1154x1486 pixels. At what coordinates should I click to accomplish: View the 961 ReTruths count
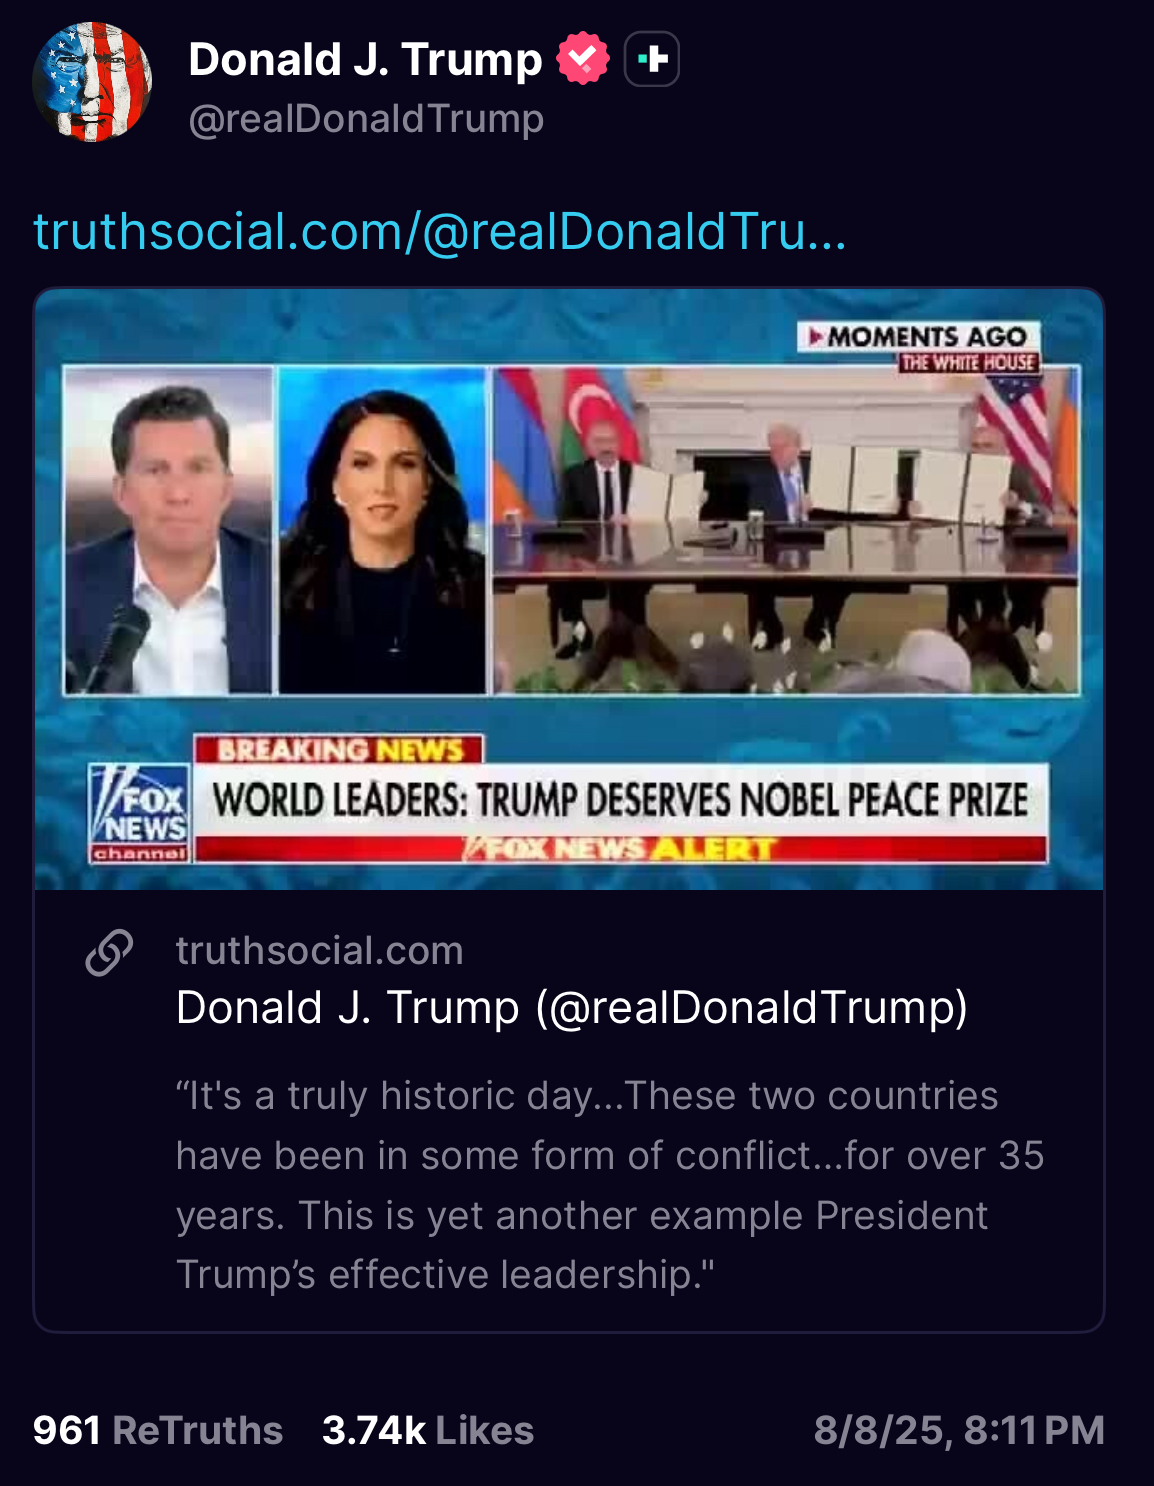point(158,1430)
